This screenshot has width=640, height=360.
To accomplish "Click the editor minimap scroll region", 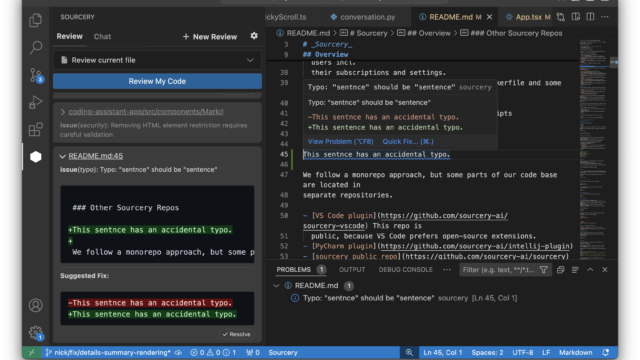I will click(x=594, y=149).
